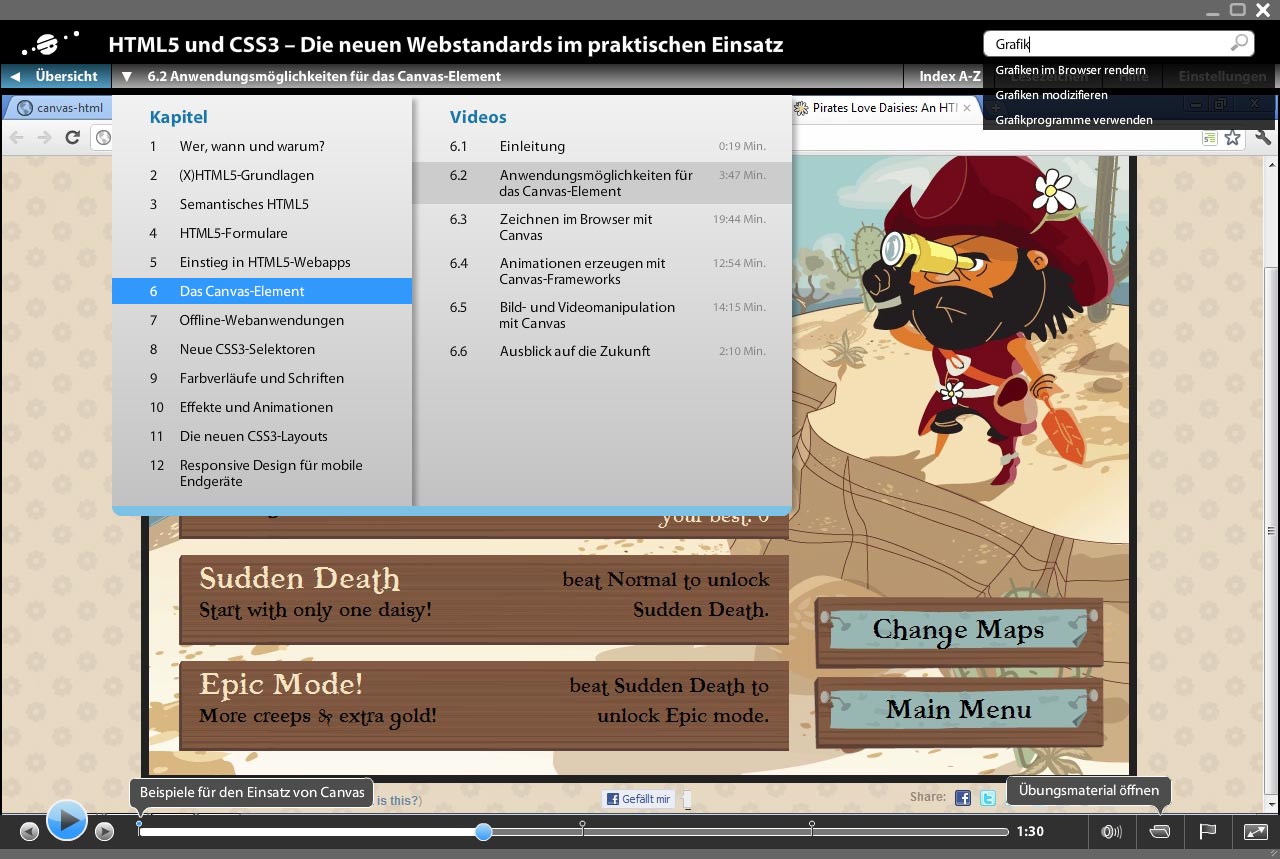Click into the Grafik search field
The width and height of the screenshot is (1280, 859).
1105,44
